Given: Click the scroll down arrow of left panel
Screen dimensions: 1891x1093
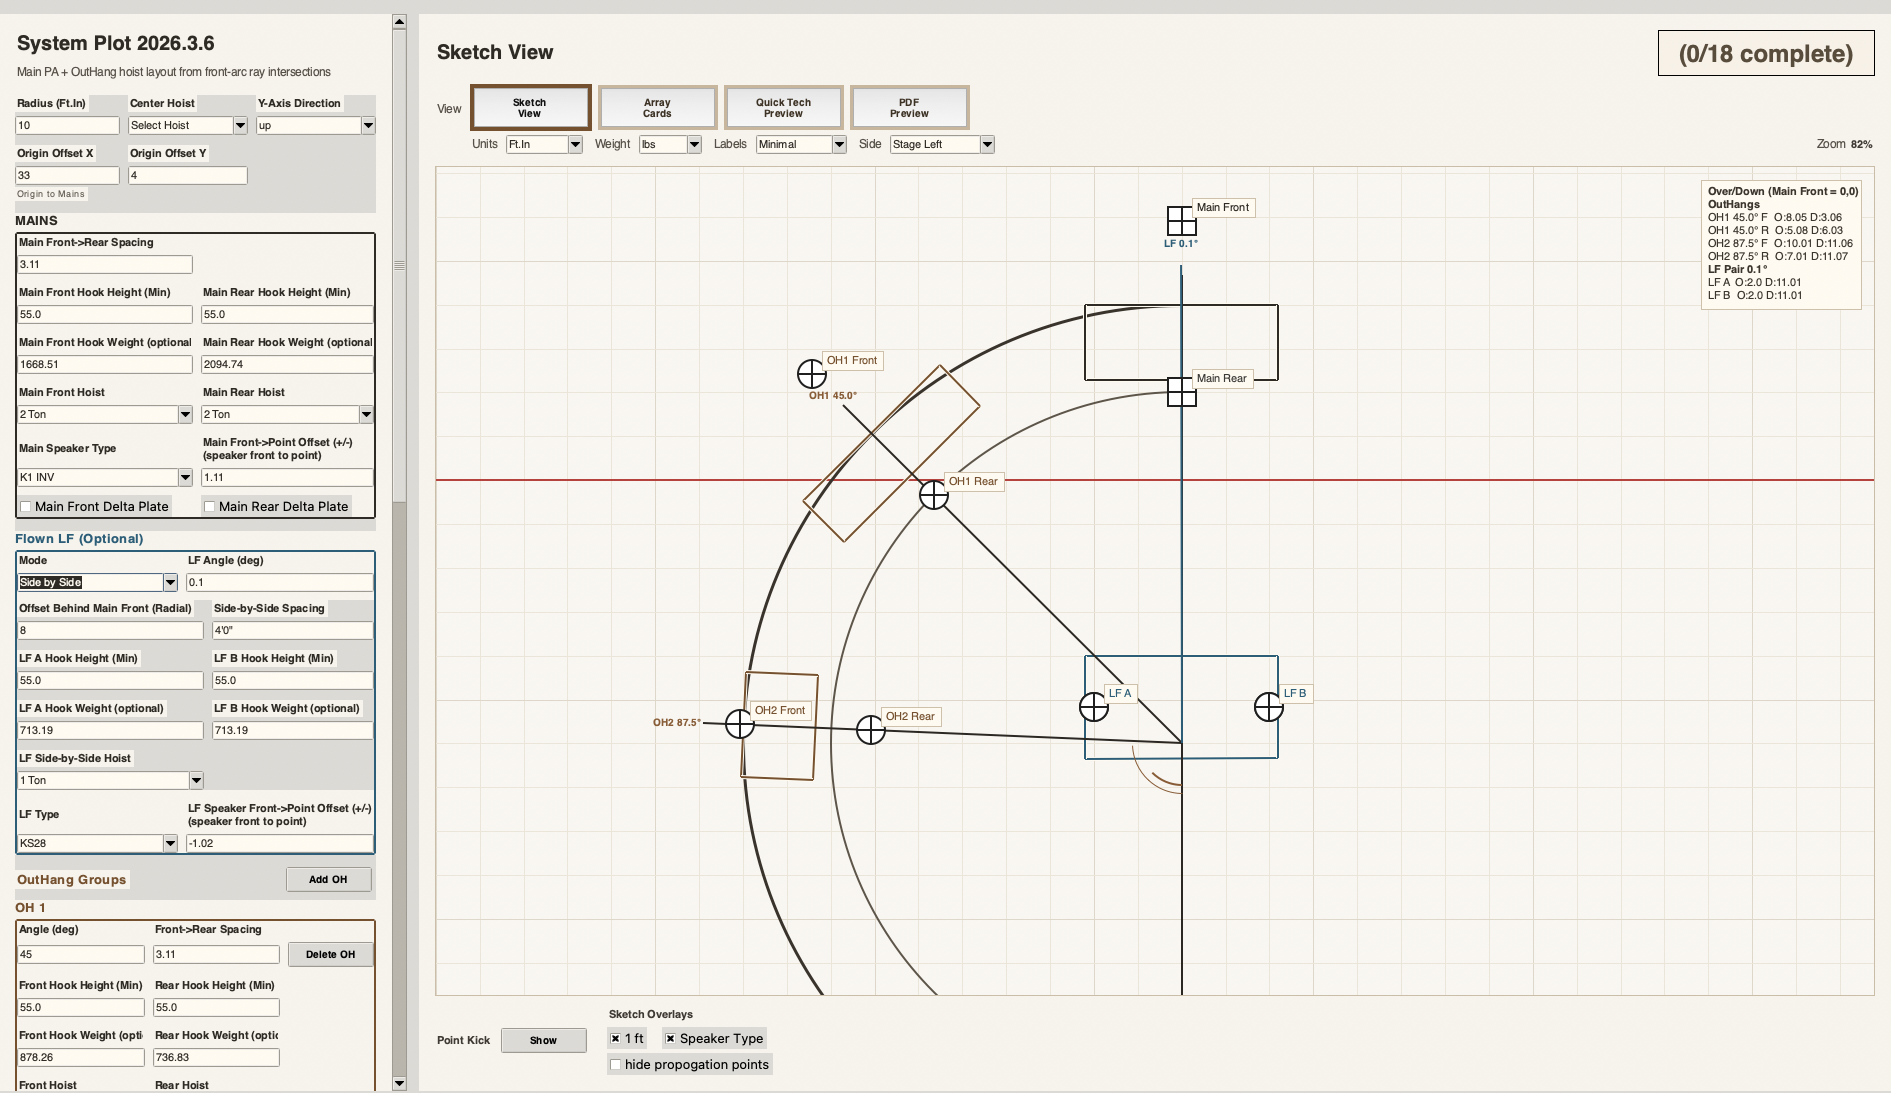Looking at the screenshot, I should tap(399, 1083).
